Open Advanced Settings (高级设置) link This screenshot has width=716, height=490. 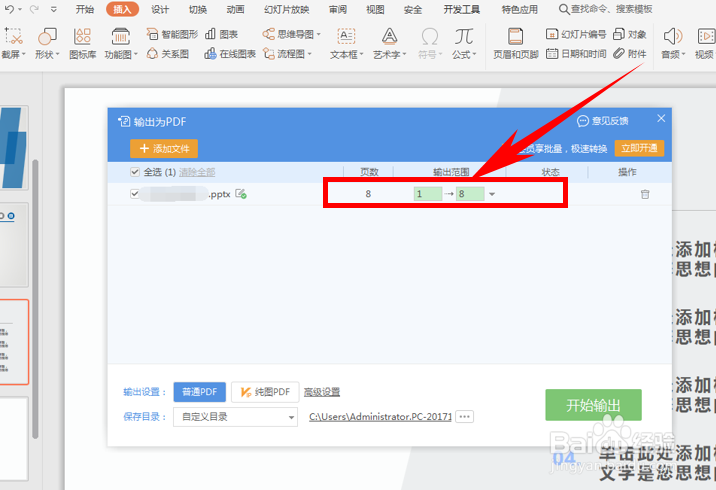tap(322, 392)
